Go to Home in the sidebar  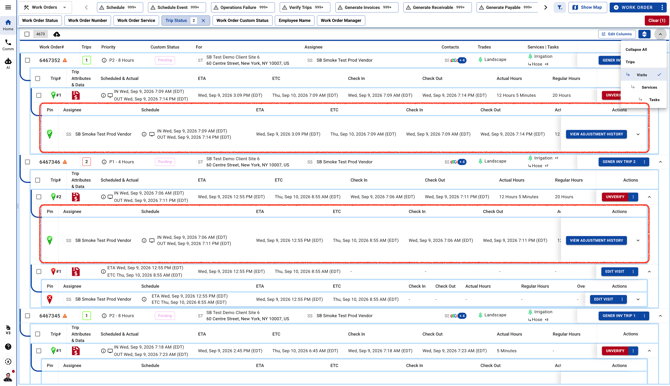8,25
